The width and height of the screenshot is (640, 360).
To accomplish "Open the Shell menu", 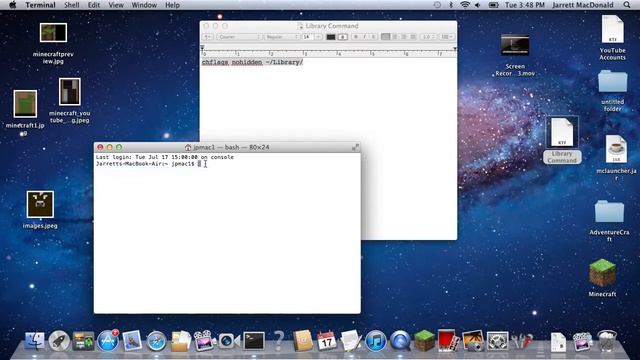I will (x=71, y=5).
